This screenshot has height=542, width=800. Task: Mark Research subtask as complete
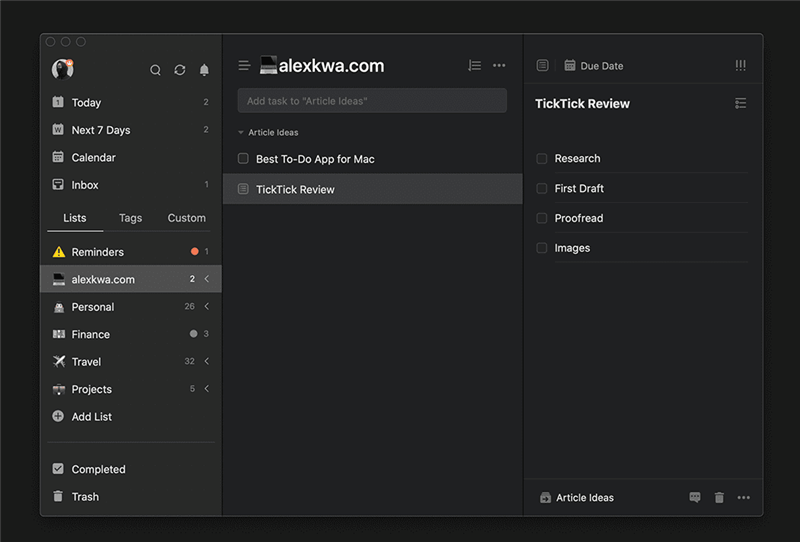[x=542, y=158]
